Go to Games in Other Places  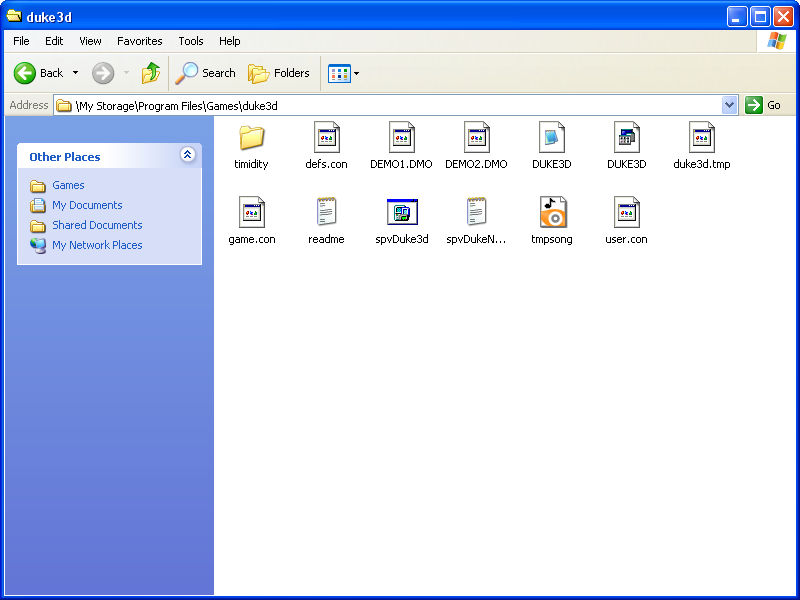[x=68, y=185]
